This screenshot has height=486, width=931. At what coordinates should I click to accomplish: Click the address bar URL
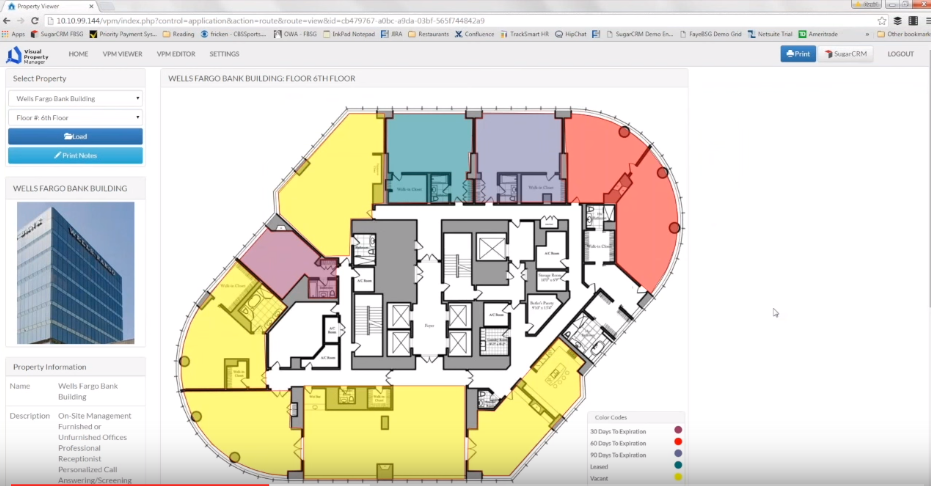pyautogui.click(x=270, y=21)
